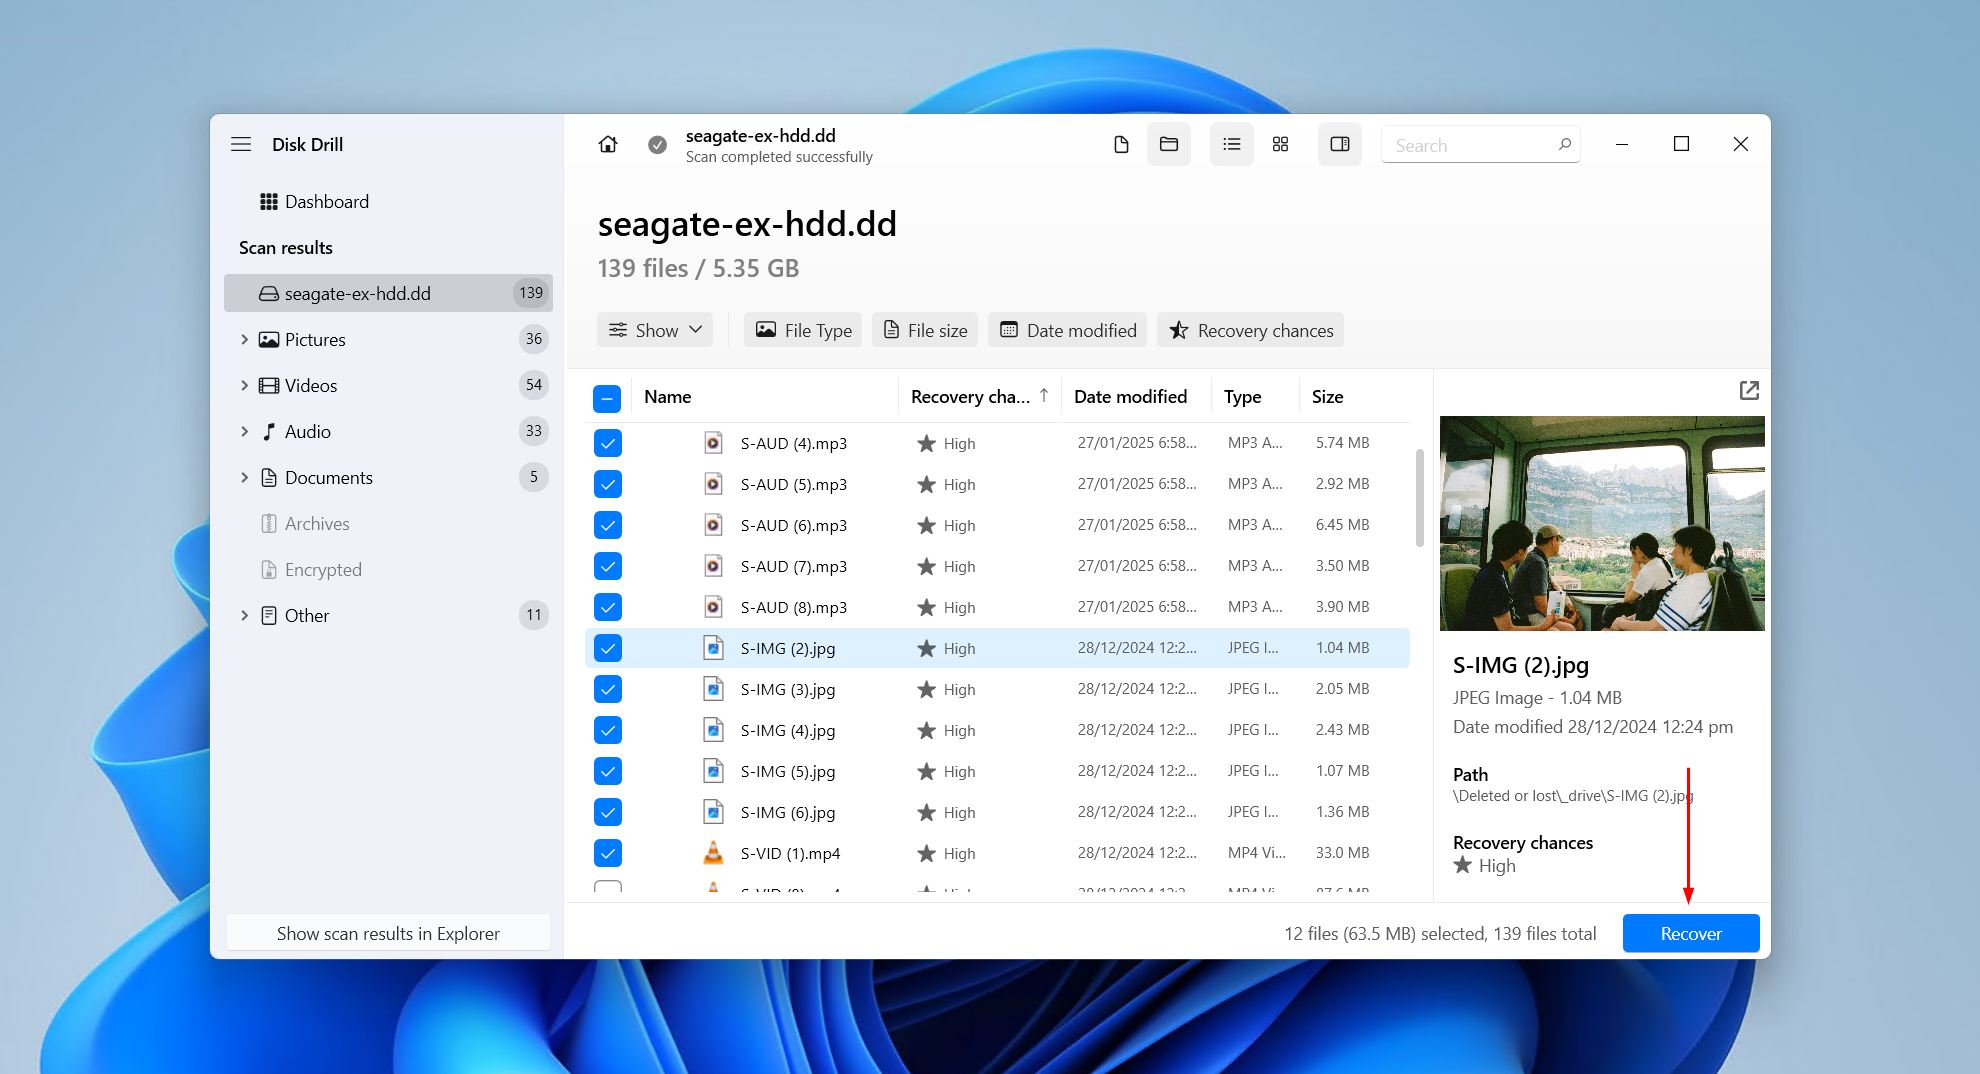Image resolution: width=1980 pixels, height=1074 pixels.
Task: Open the Date modified filter
Action: (1067, 330)
